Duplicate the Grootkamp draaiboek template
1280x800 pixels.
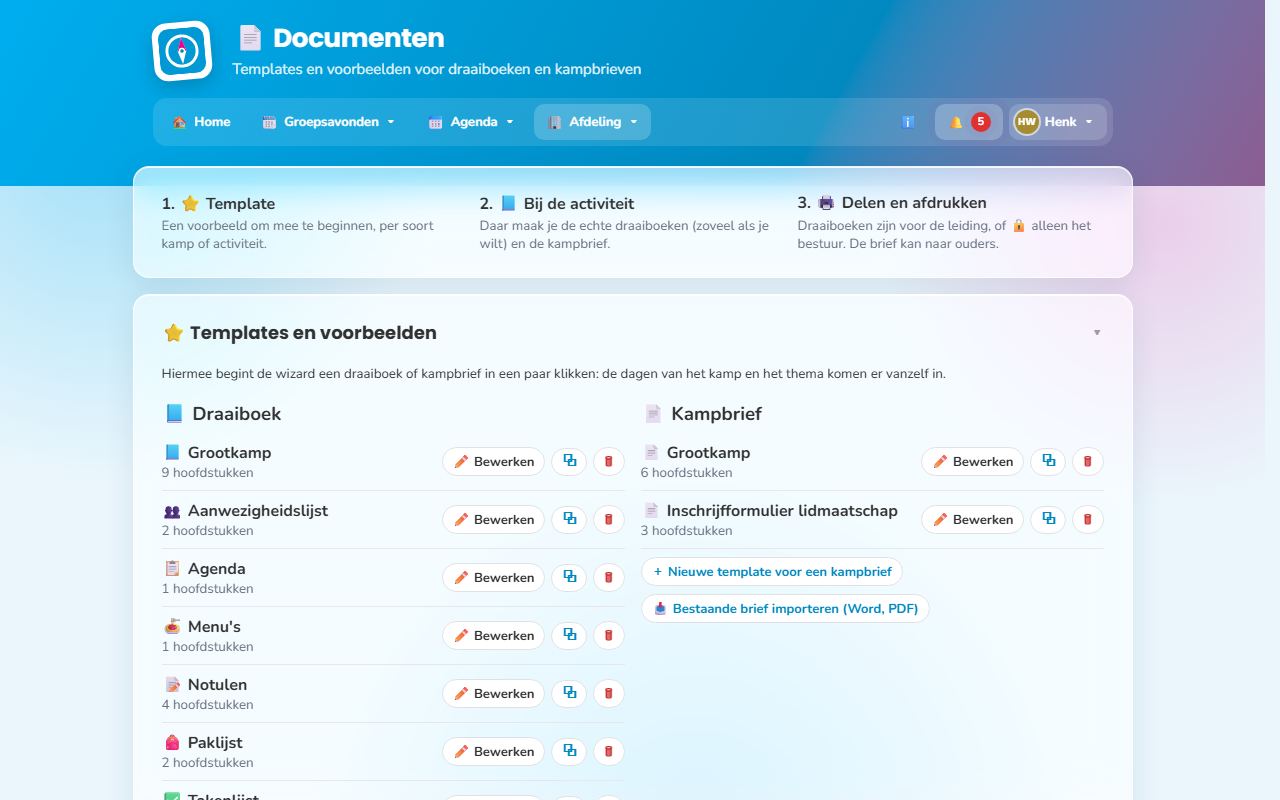point(569,461)
